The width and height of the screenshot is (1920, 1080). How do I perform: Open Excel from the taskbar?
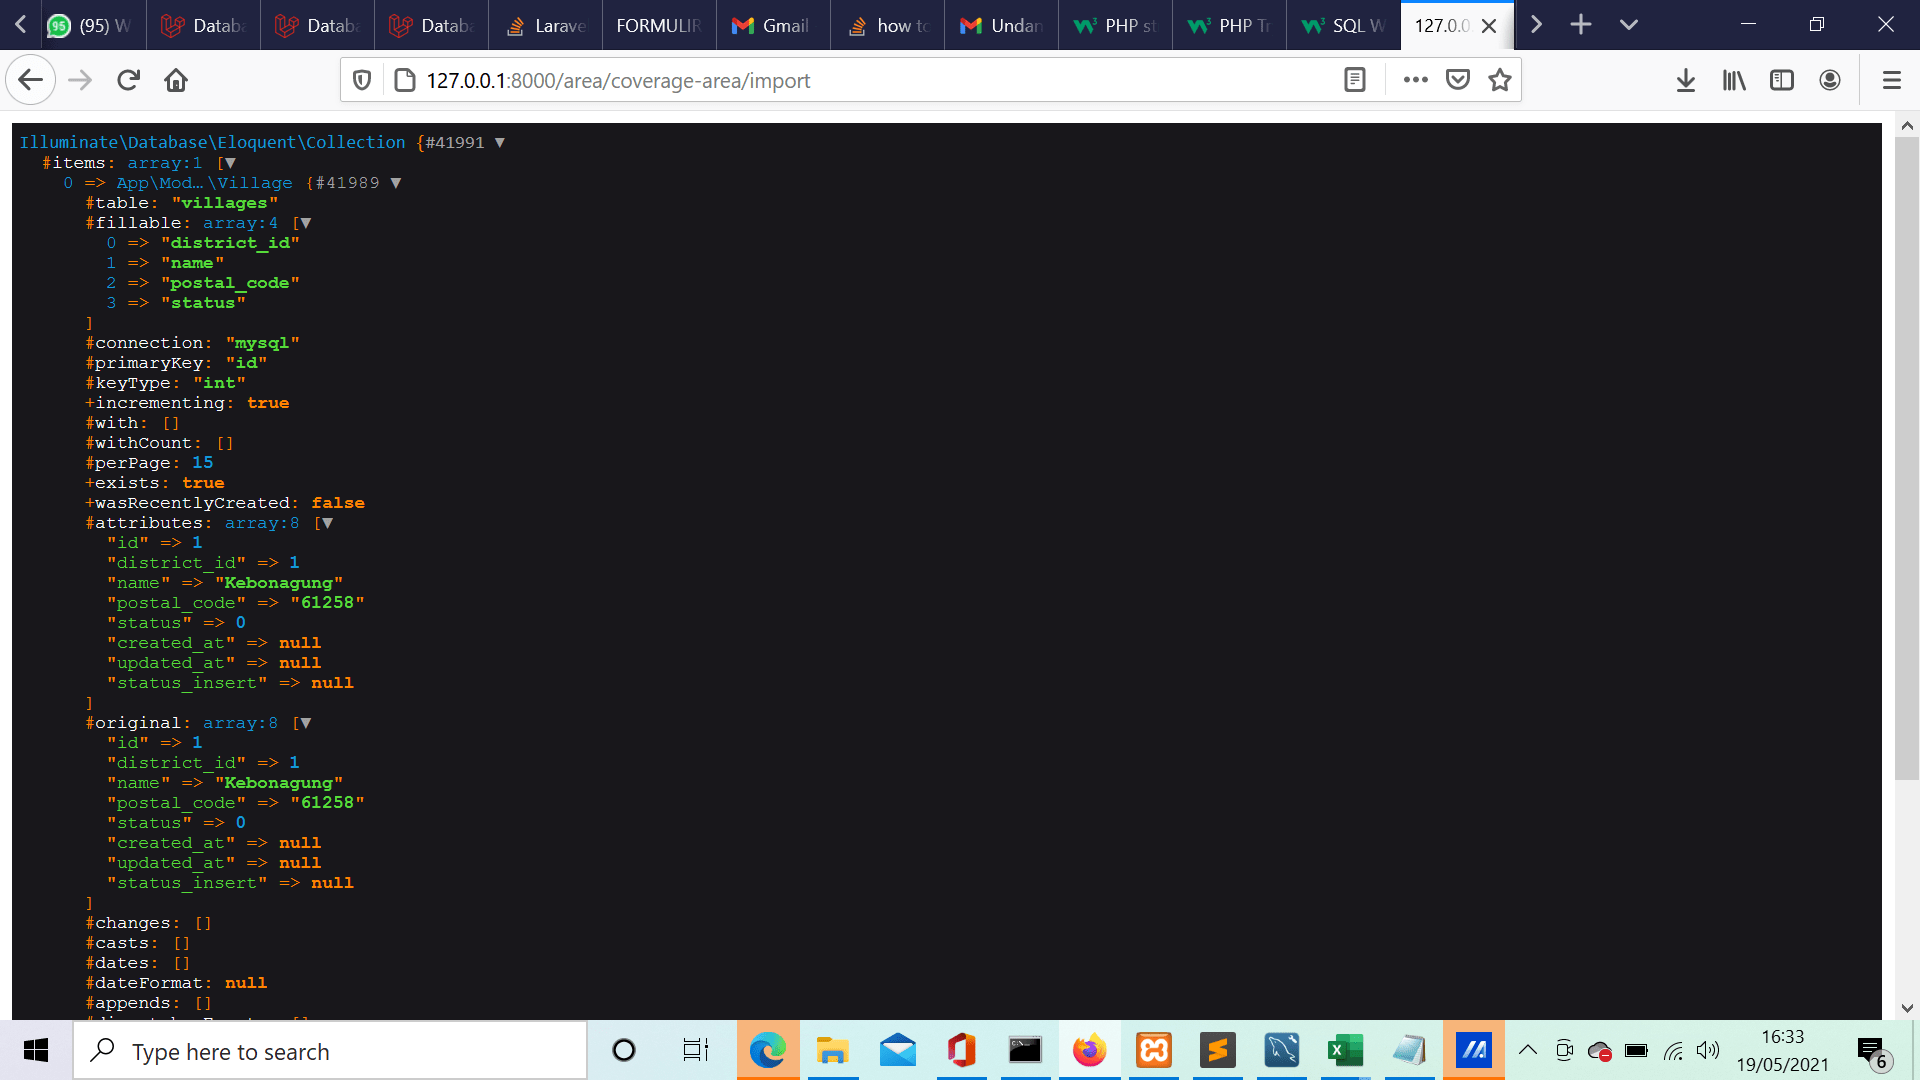click(1345, 1050)
